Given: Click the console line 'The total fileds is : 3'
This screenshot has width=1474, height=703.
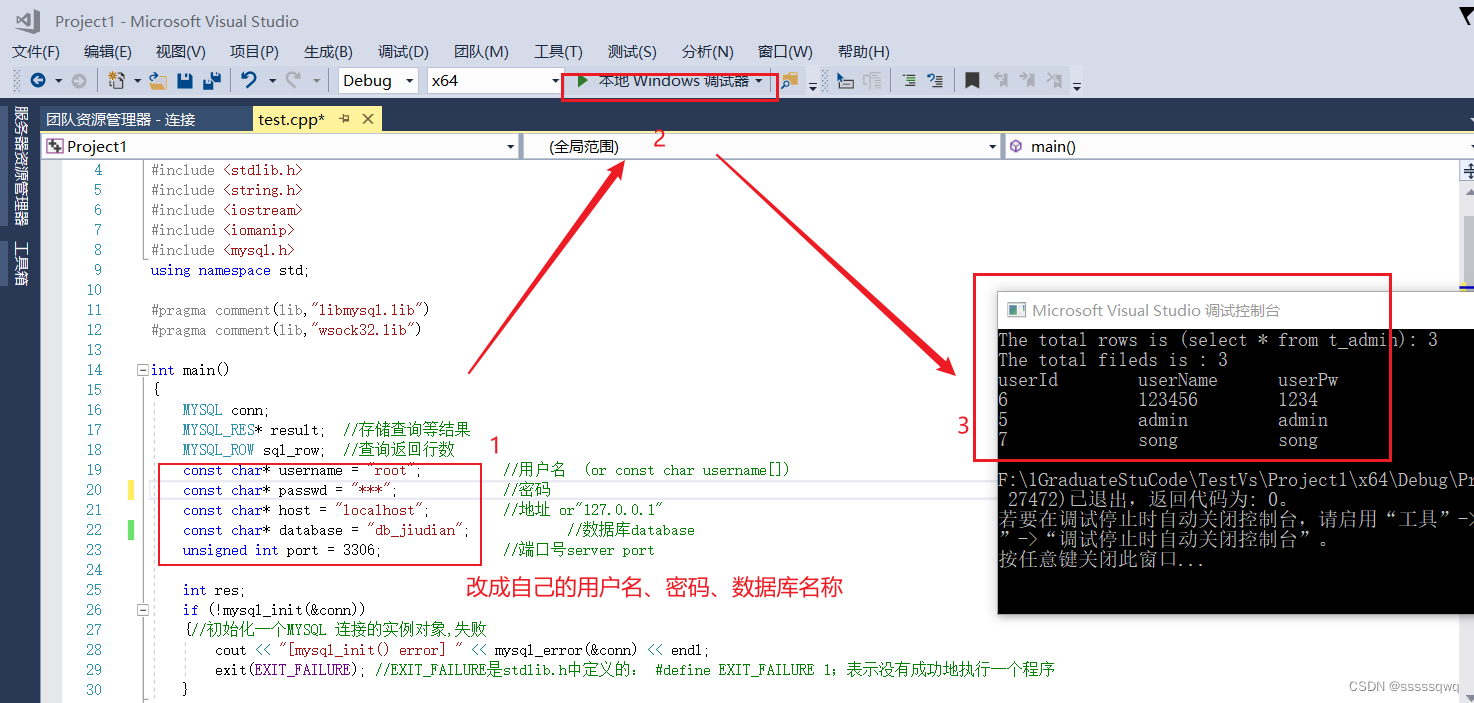Looking at the screenshot, I should click(1113, 360).
